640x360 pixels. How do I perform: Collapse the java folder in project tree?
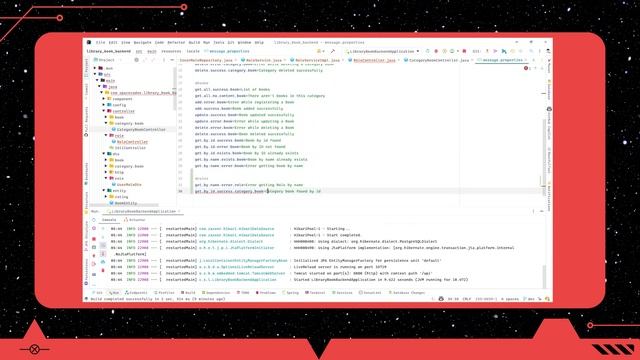tap(100, 87)
